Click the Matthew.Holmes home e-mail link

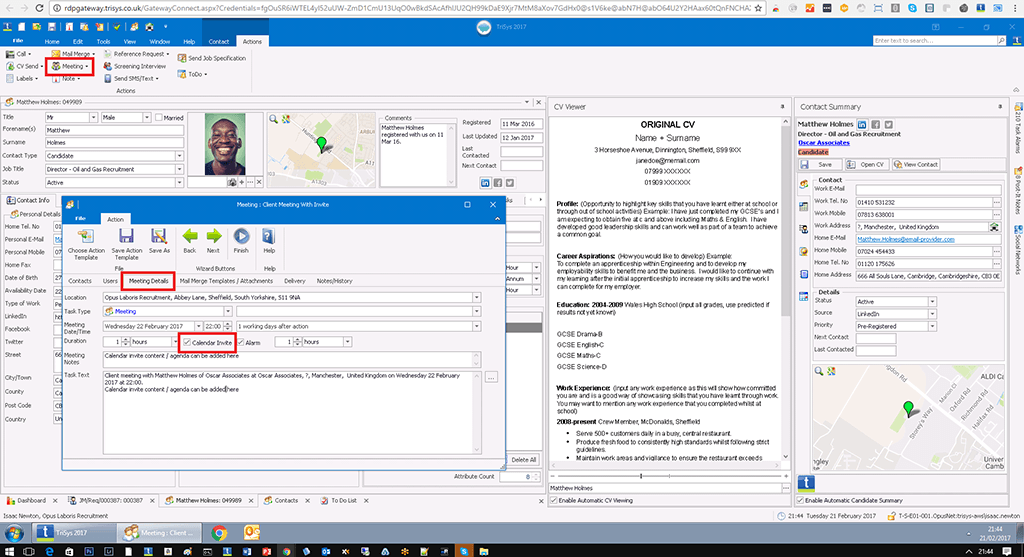(x=906, y=239)
